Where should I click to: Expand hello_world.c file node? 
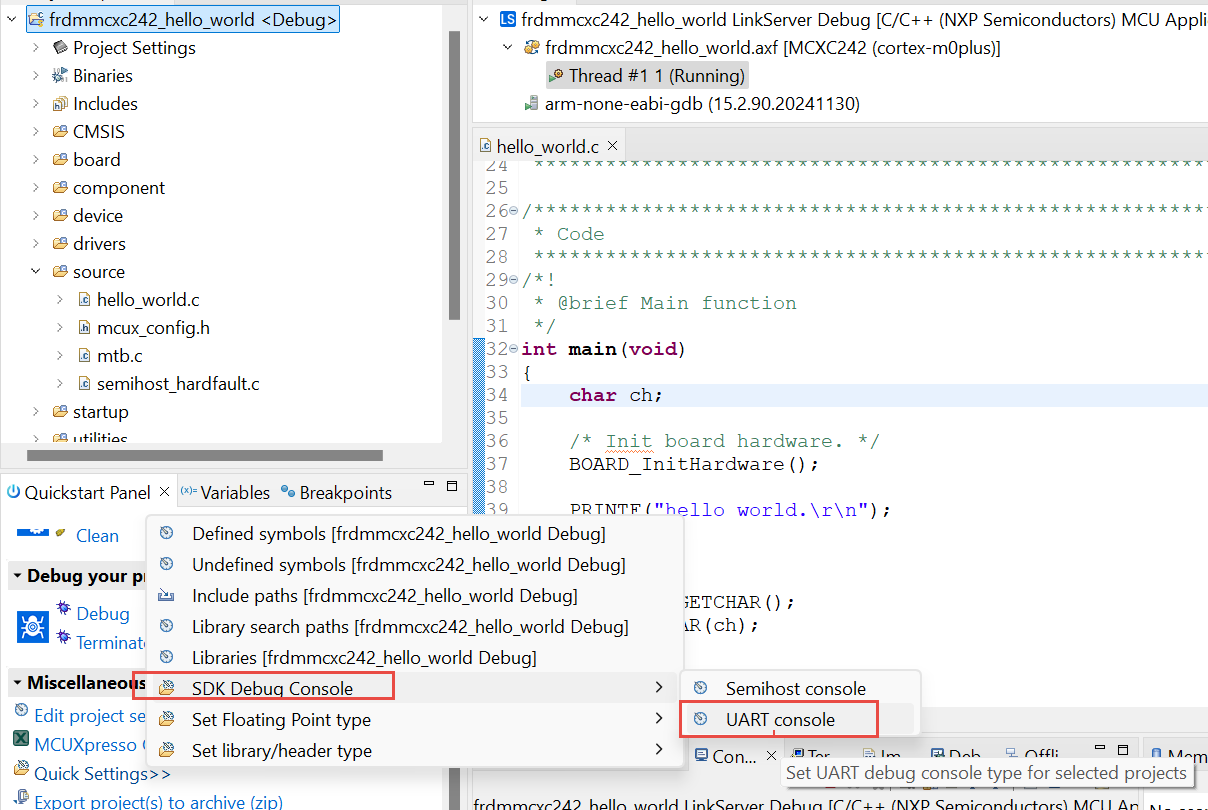(x=59, y=299)
